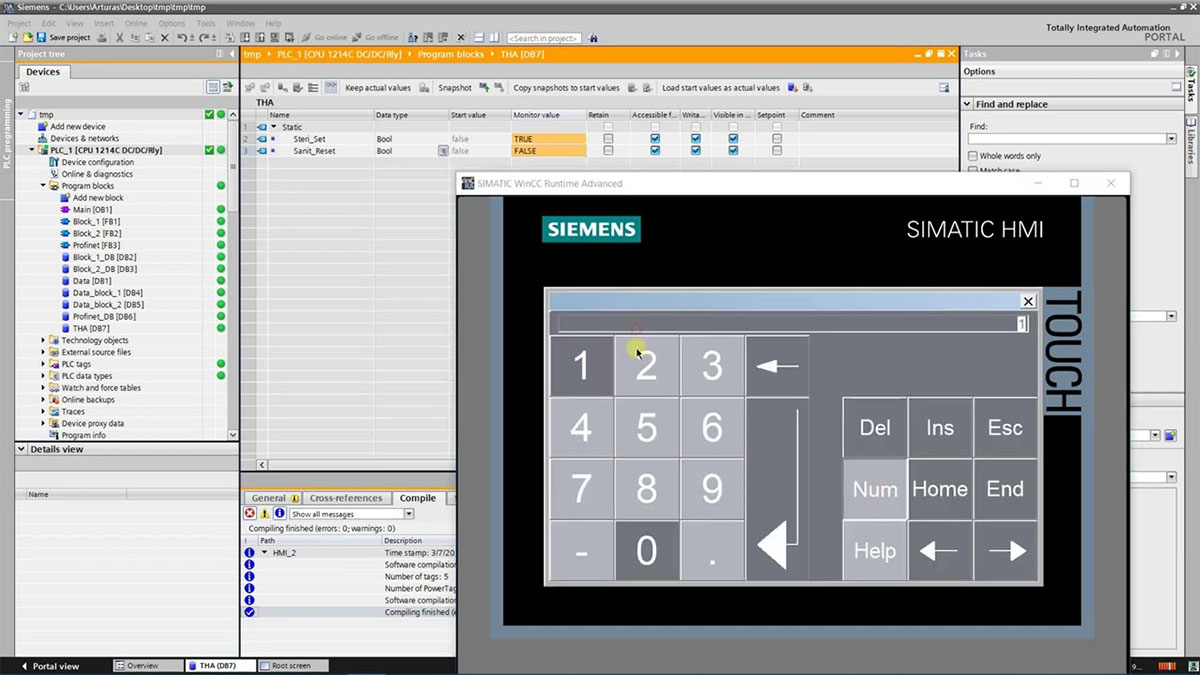Collapse Program blocks folder in tree
This screenshot has width=1200, height=675.
pyautogui.click(x=44, y=186)
